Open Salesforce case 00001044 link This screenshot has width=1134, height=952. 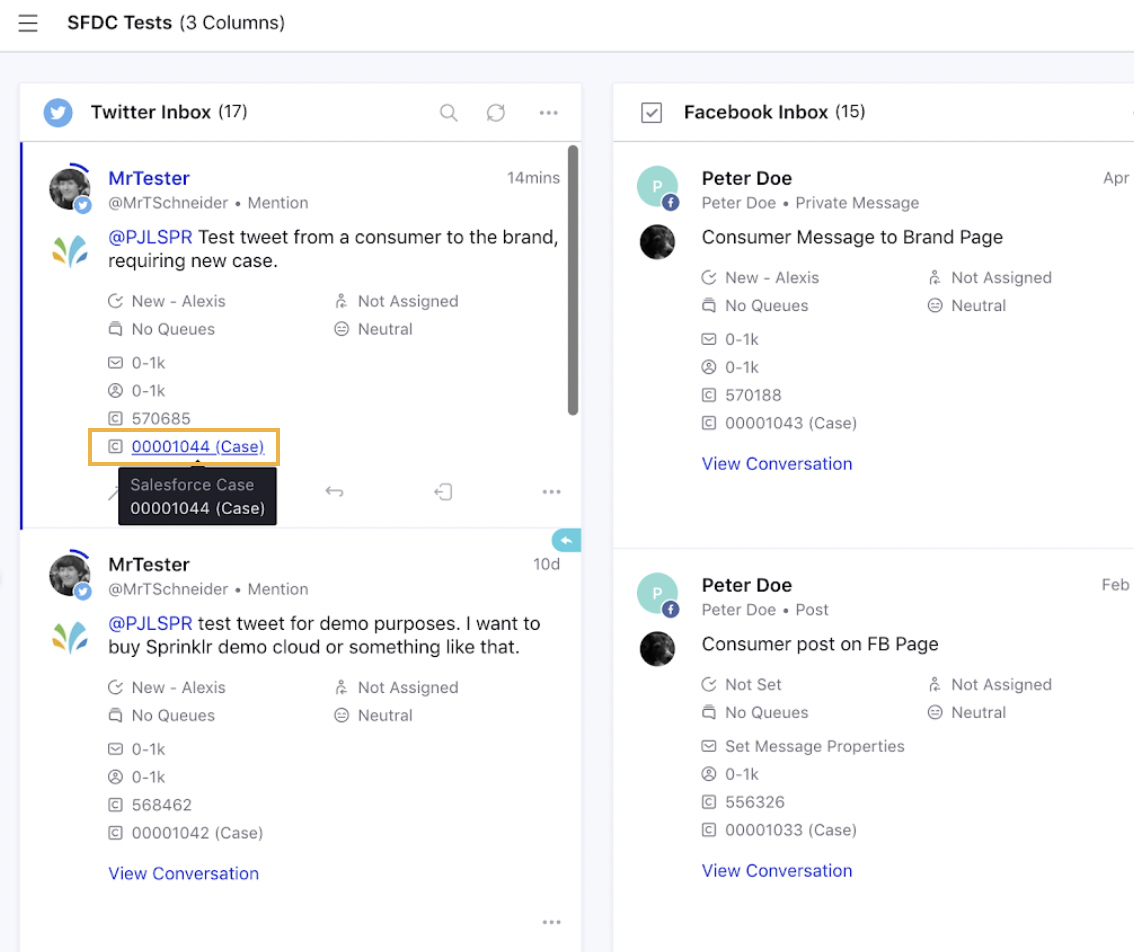[x=197, y=447]
